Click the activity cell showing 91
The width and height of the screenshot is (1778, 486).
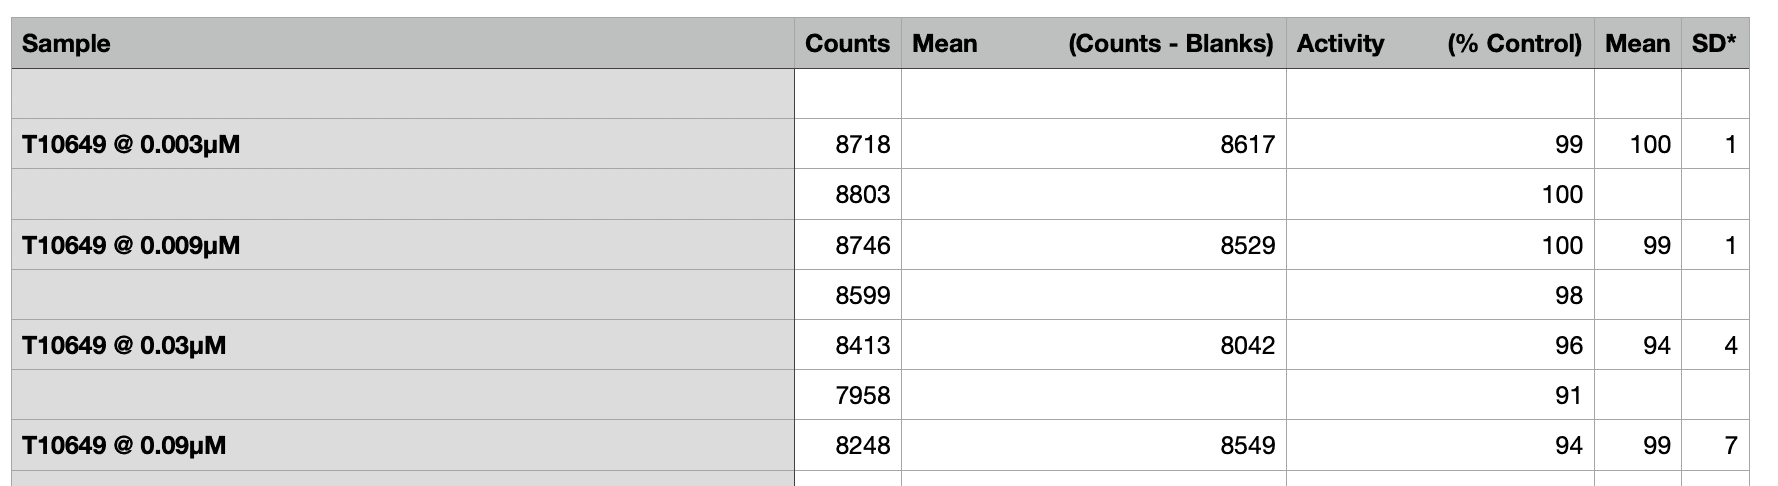click(x=1440, y=395)
